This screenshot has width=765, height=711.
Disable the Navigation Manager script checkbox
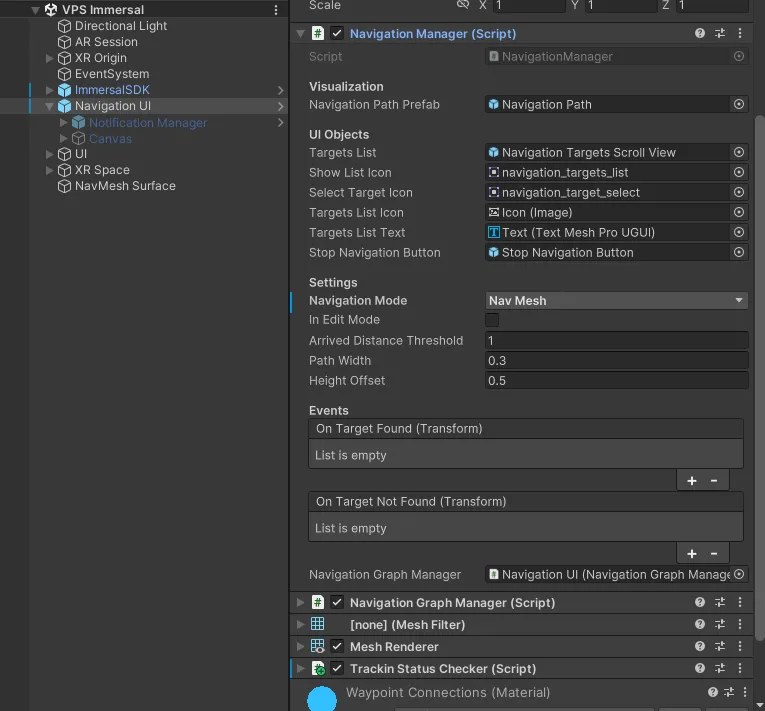pyautogui.click(x=337, y=33)
